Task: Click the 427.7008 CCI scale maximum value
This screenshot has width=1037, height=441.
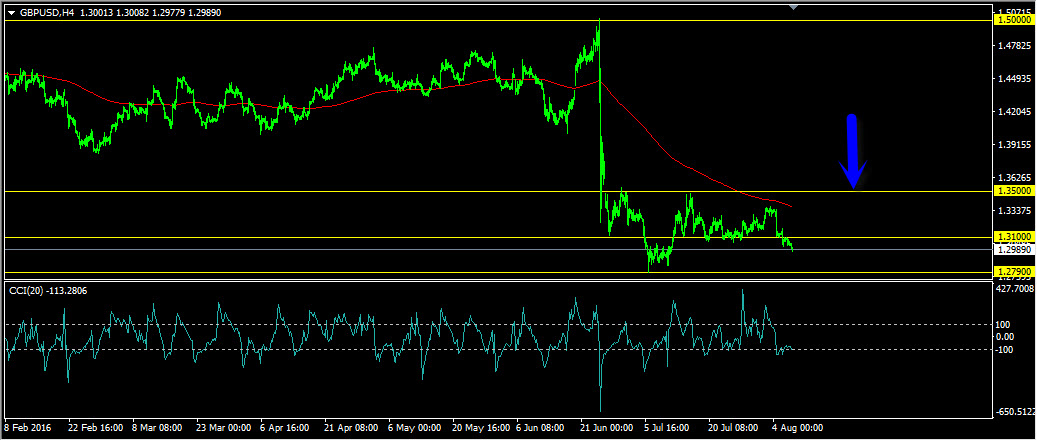Action: [1014, 289]
